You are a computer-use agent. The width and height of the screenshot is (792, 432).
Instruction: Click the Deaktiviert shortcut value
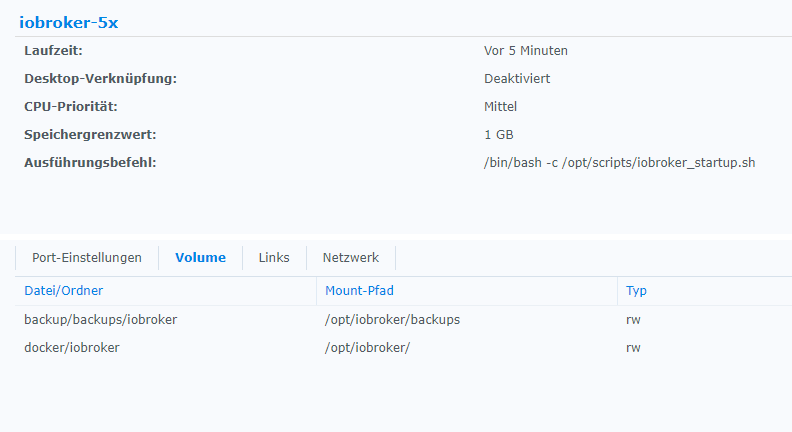[x=517, y=79]
